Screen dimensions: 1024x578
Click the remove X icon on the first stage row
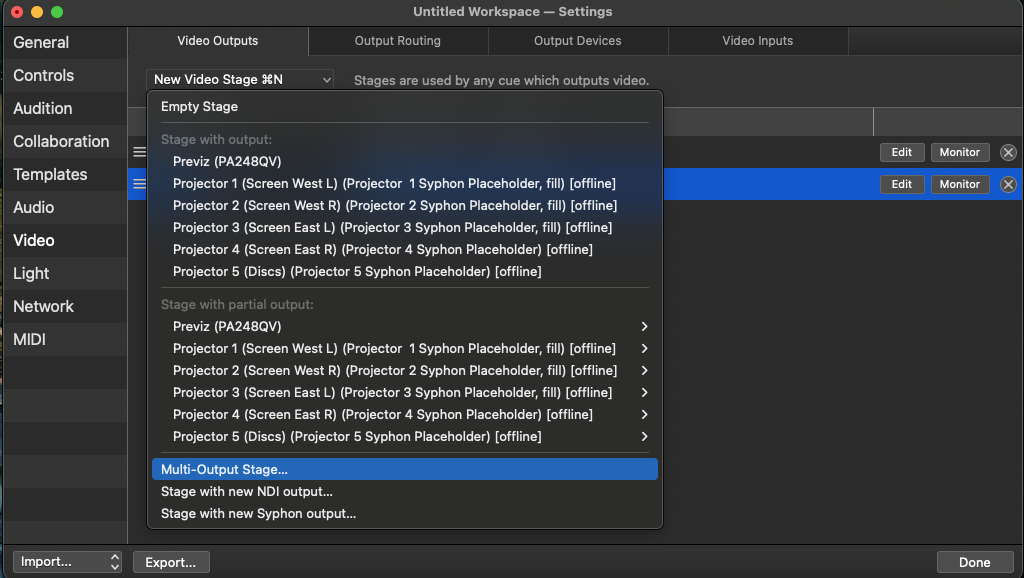tap(1008, 152)
